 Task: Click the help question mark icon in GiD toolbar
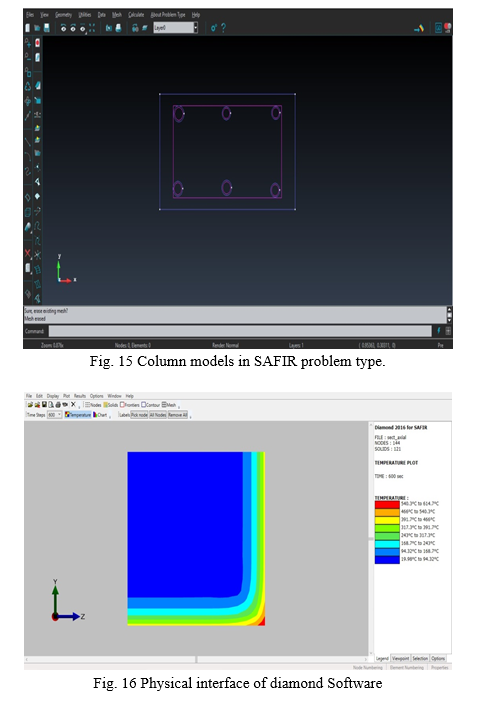tap(224, 28)
